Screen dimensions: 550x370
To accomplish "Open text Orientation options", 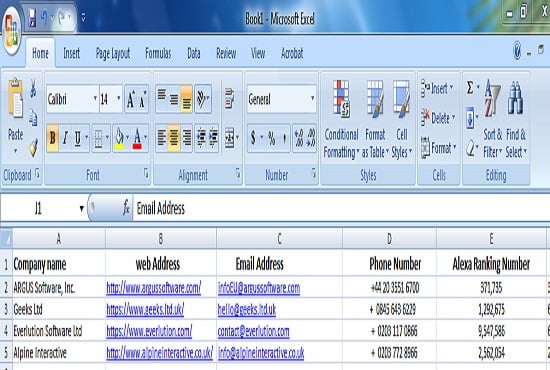I will click(202, 99).
